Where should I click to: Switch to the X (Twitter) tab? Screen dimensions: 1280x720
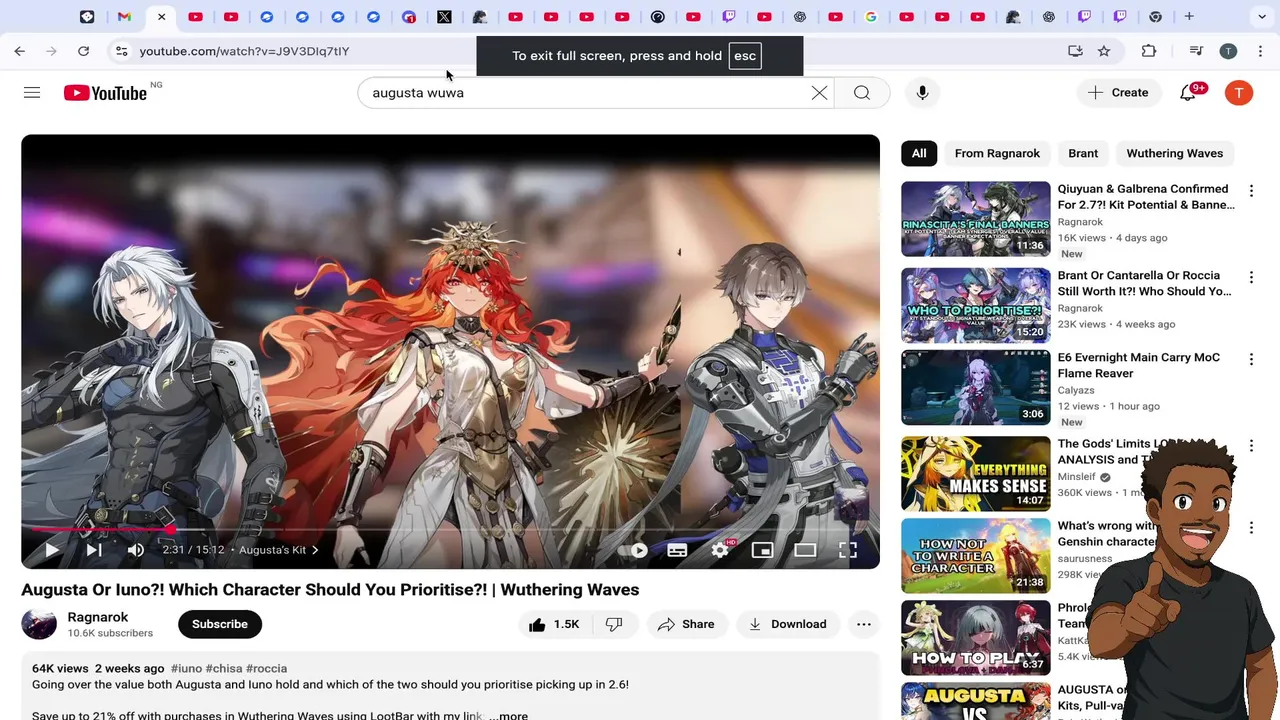pyautogui.click(x=444, y=17)
